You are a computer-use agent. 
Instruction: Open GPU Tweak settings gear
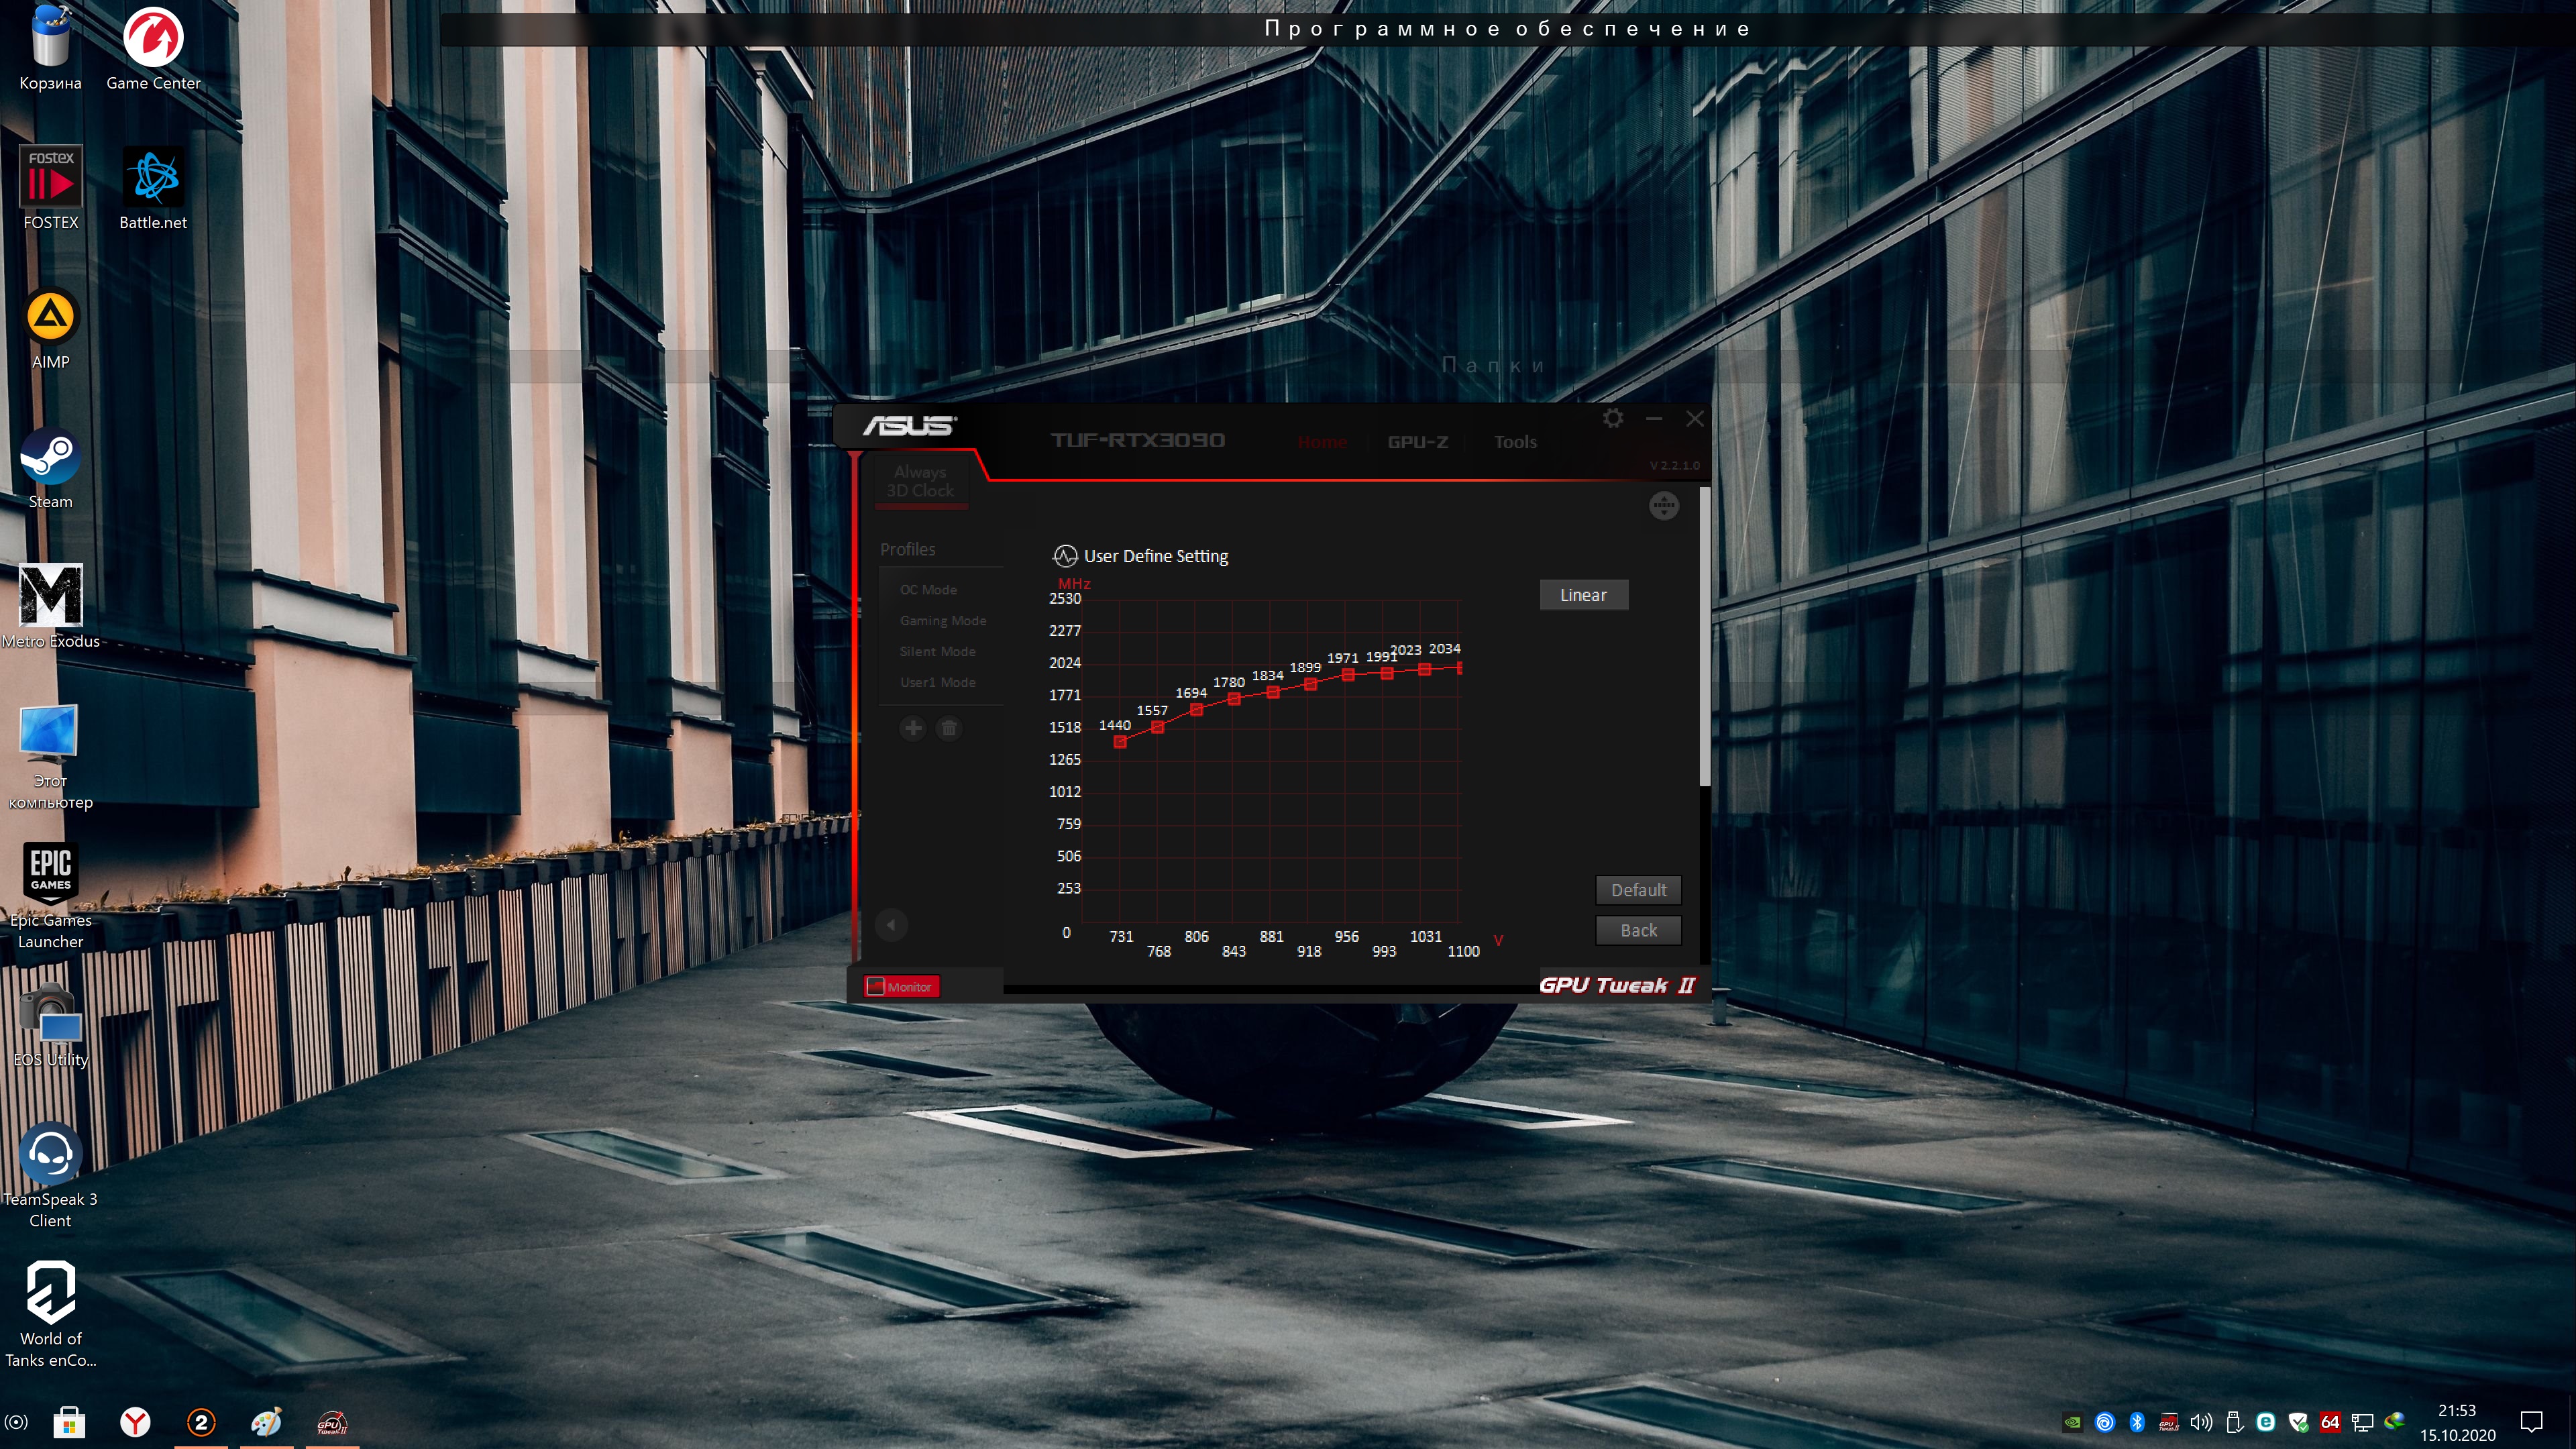tap(1613, 418)
